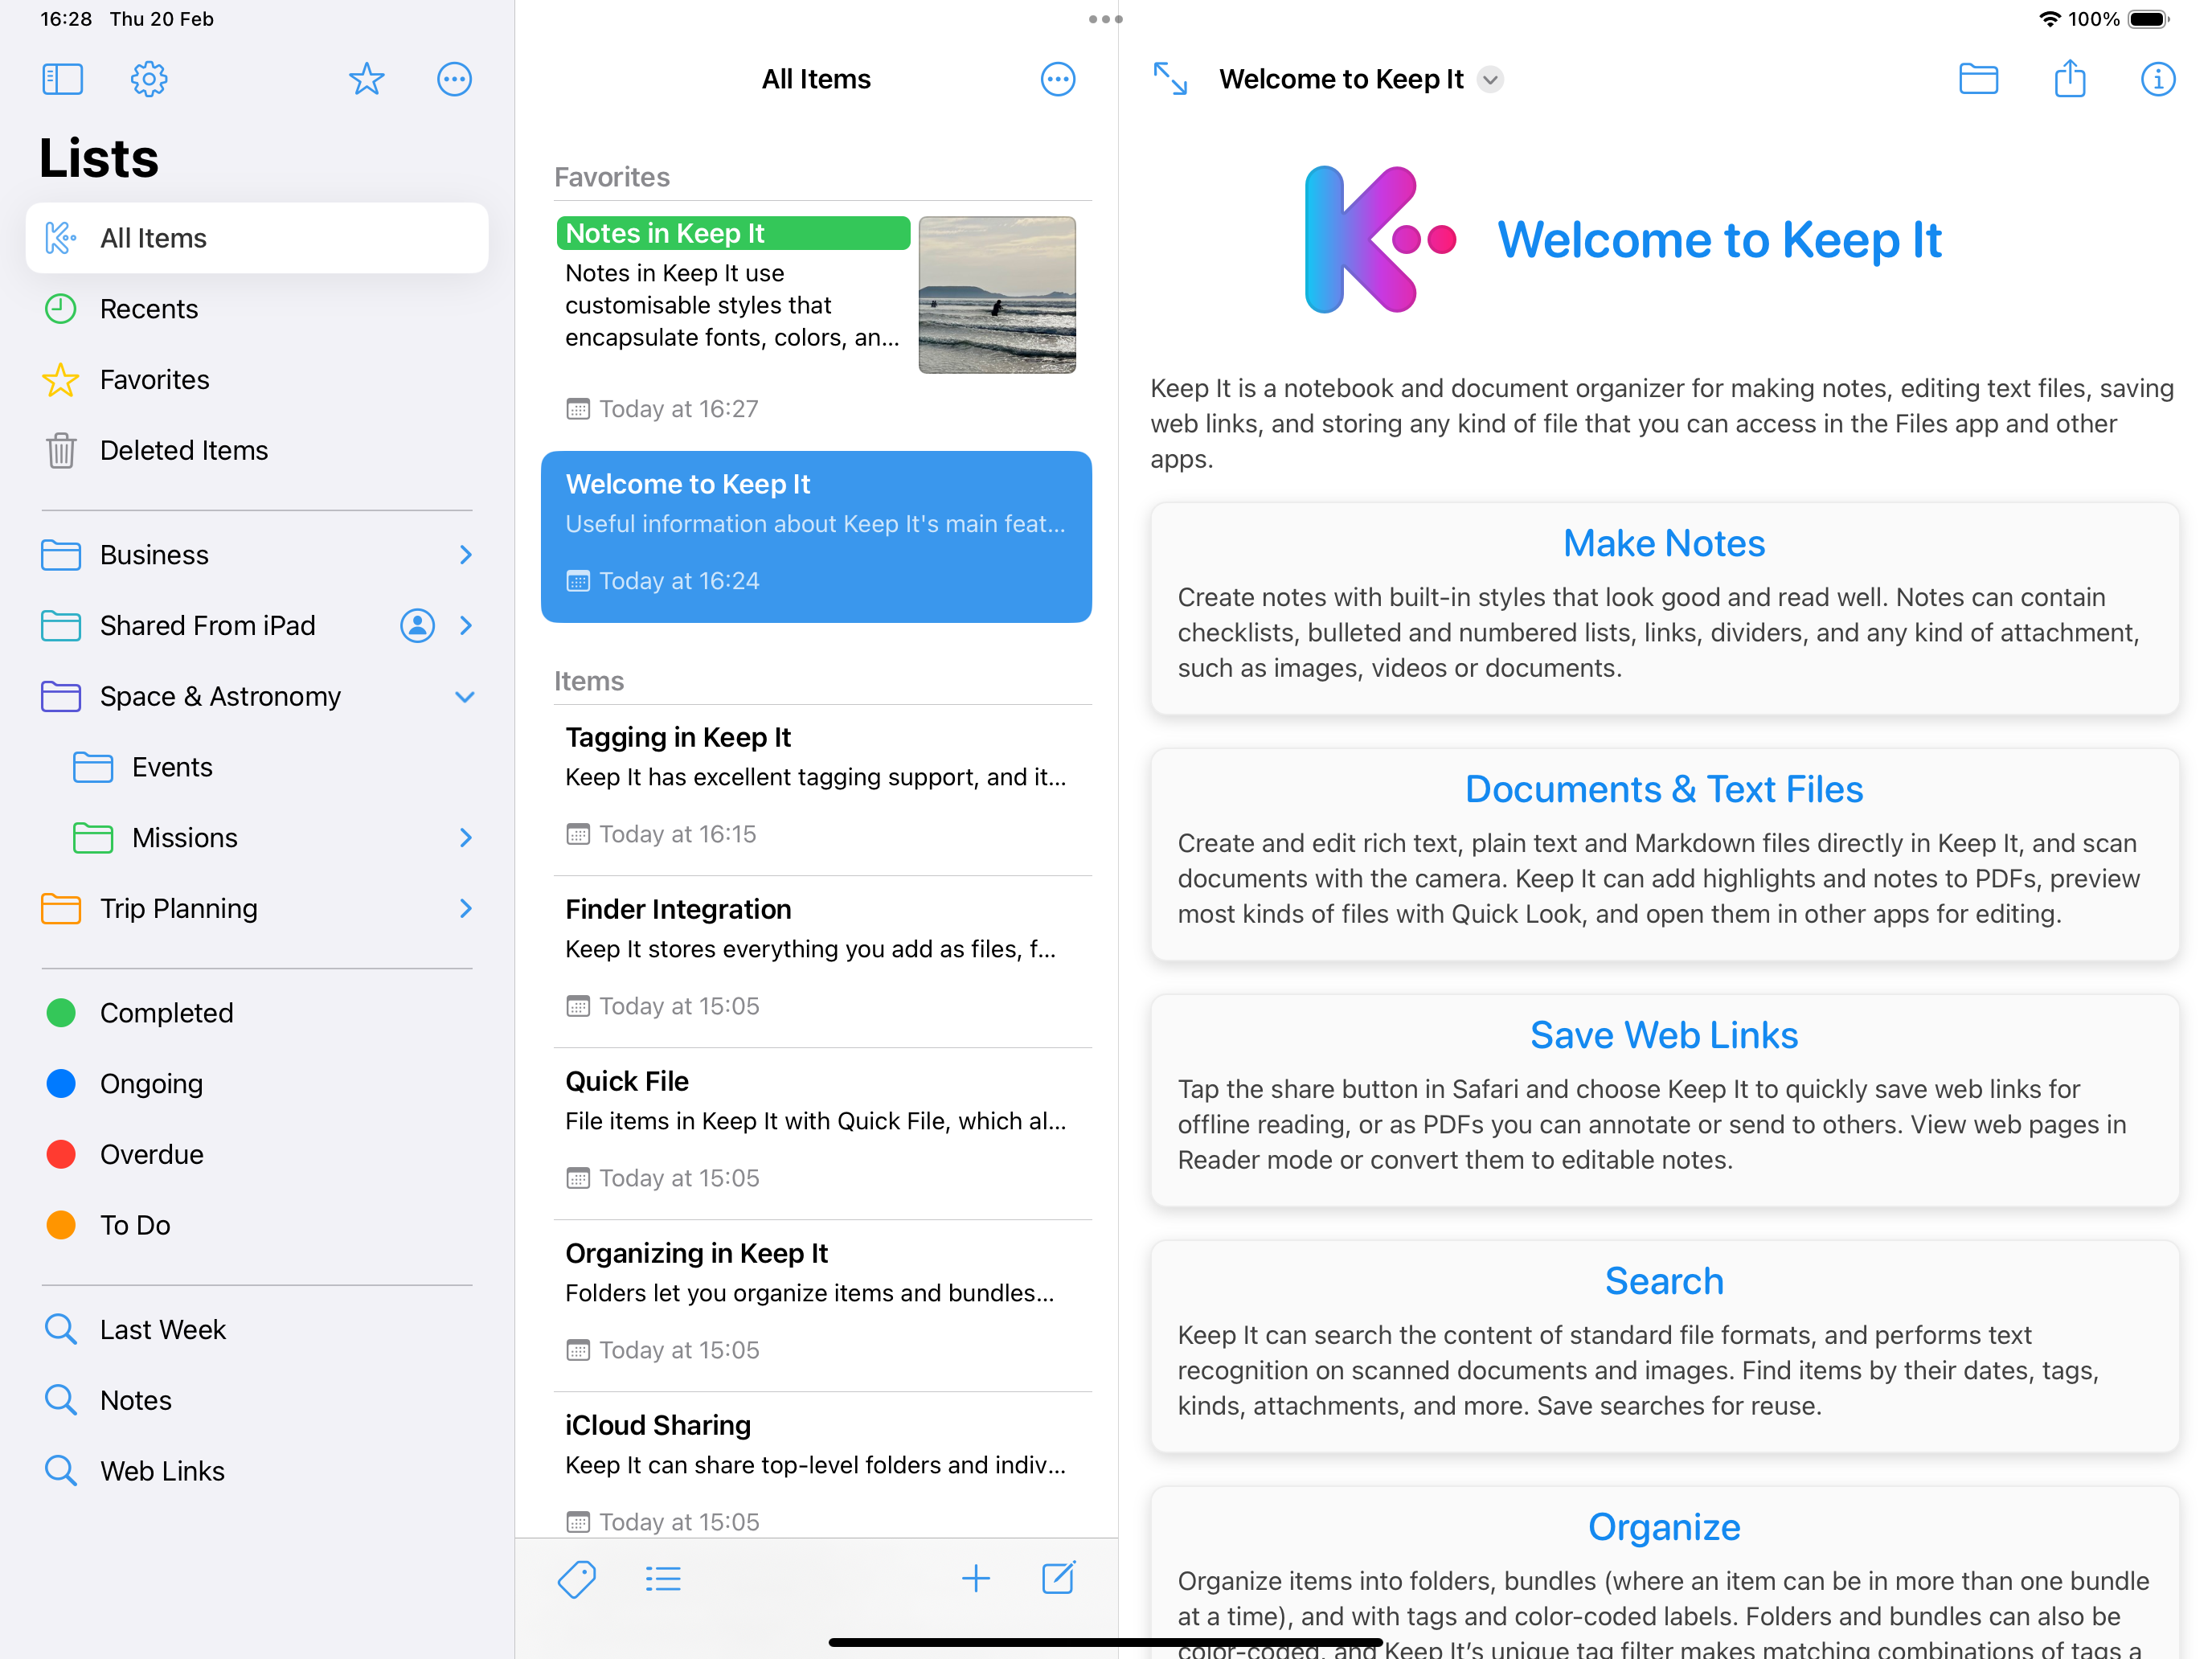Expand note to full screen arrows icon

tap(1170, 79)
